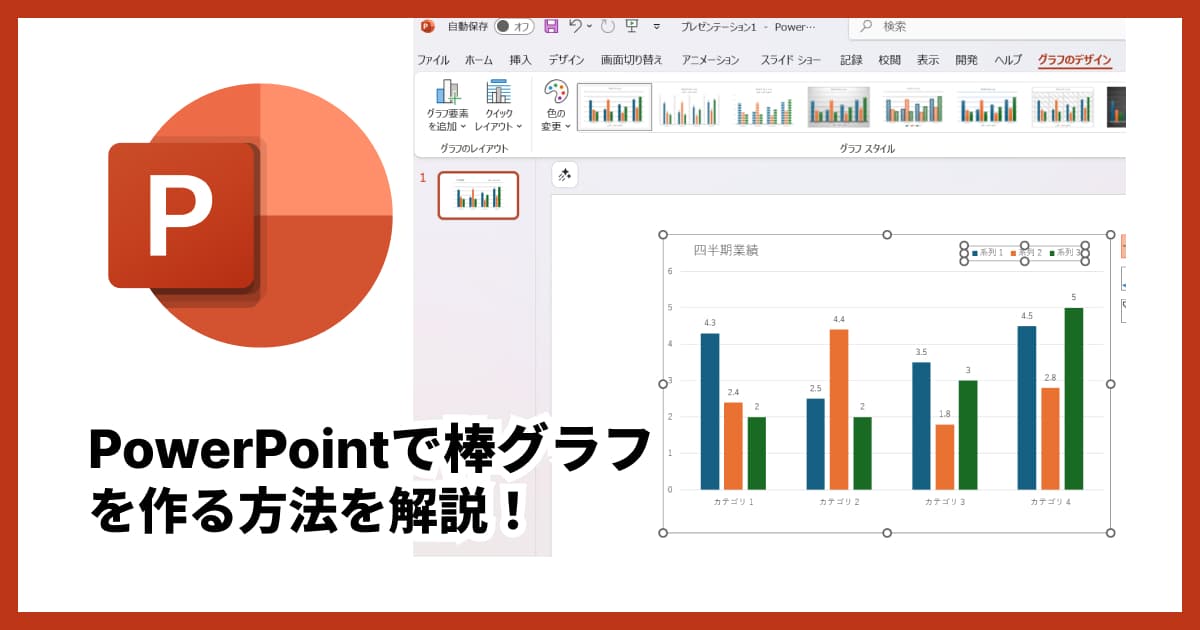Click the Save icon in the Quick Access Toolbar
The image size is (1200, 630).
(x=551, y=27)
